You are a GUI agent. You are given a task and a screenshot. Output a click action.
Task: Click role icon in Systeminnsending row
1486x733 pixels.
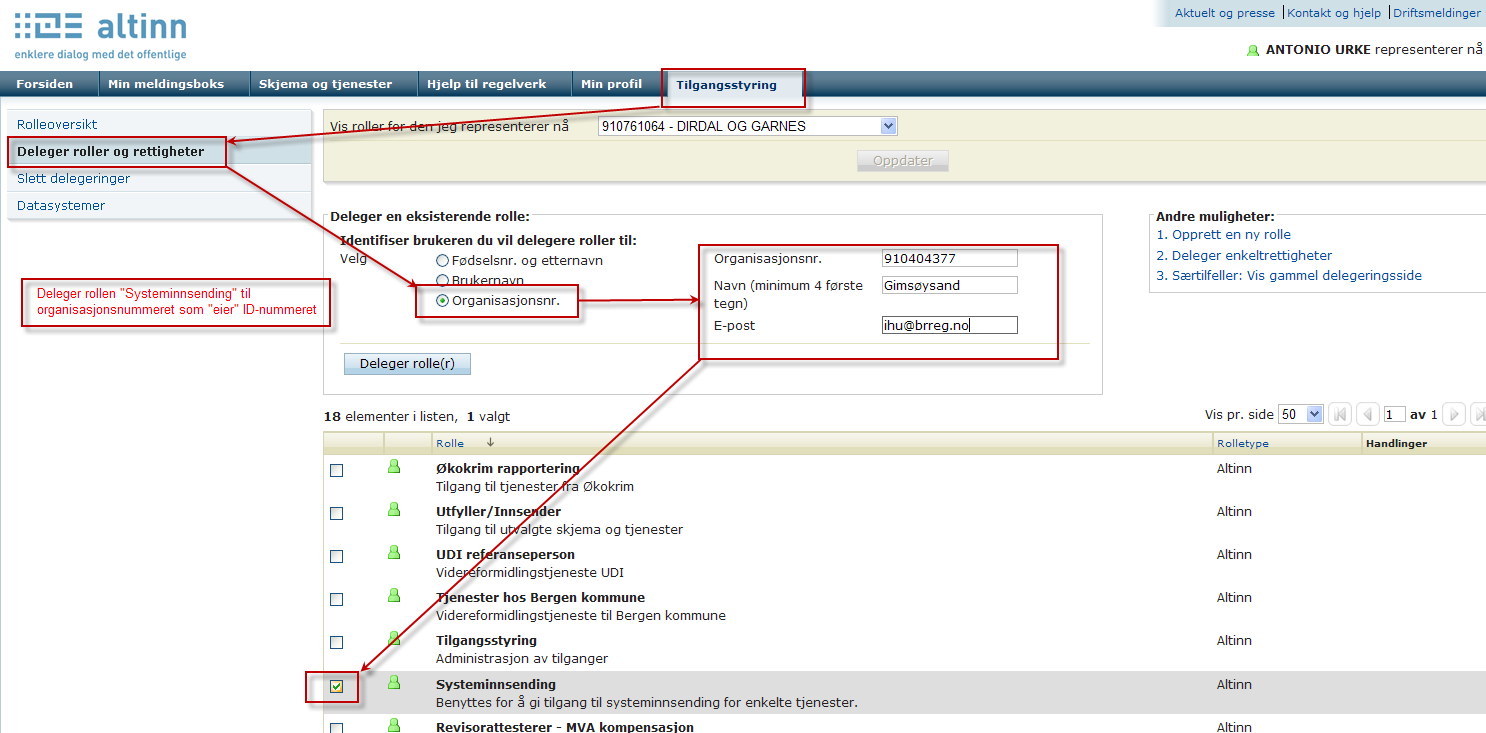(394, 682)
